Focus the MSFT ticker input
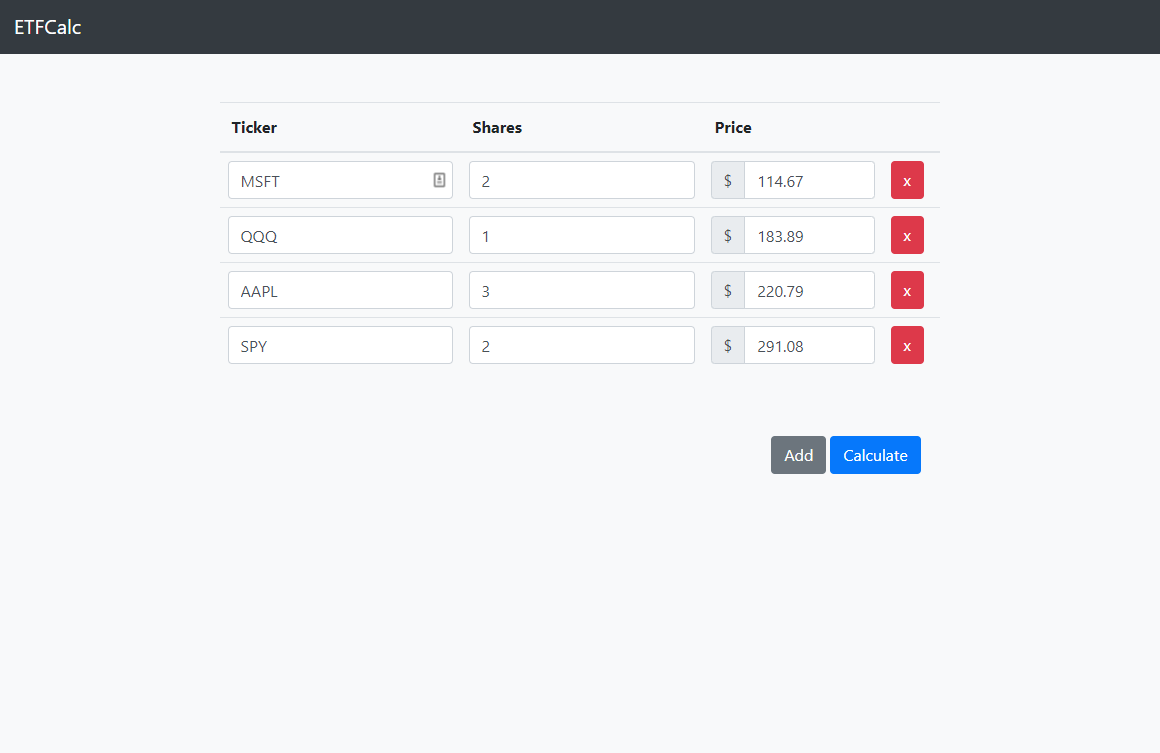The image size is (1160, 753). pyautogui.click(x=340, y=180)
